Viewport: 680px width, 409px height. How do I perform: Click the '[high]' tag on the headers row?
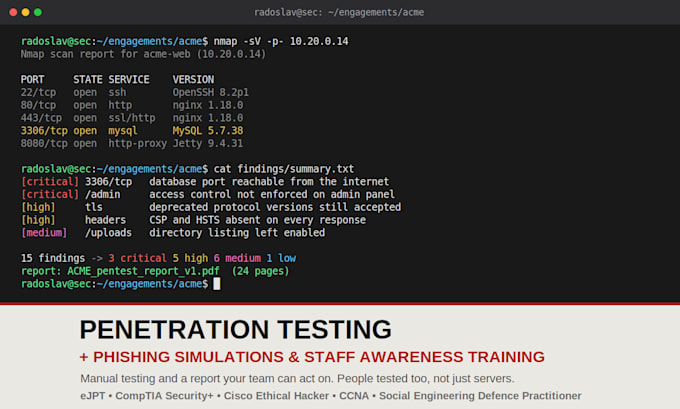pyautogui.click(x=38, y=220)
